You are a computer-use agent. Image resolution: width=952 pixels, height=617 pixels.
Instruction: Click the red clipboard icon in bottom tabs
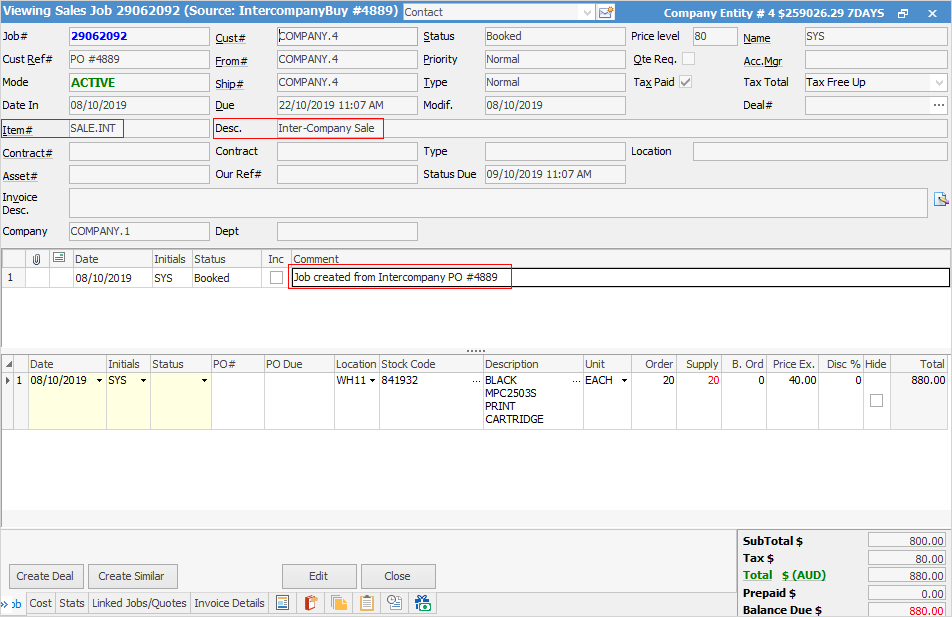pos(311,603)
